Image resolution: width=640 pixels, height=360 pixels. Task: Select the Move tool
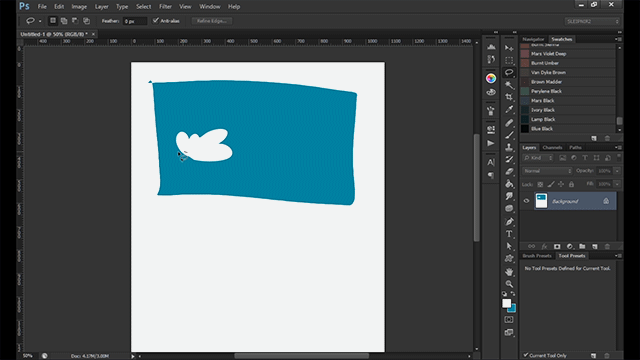[x=509, y=48]
